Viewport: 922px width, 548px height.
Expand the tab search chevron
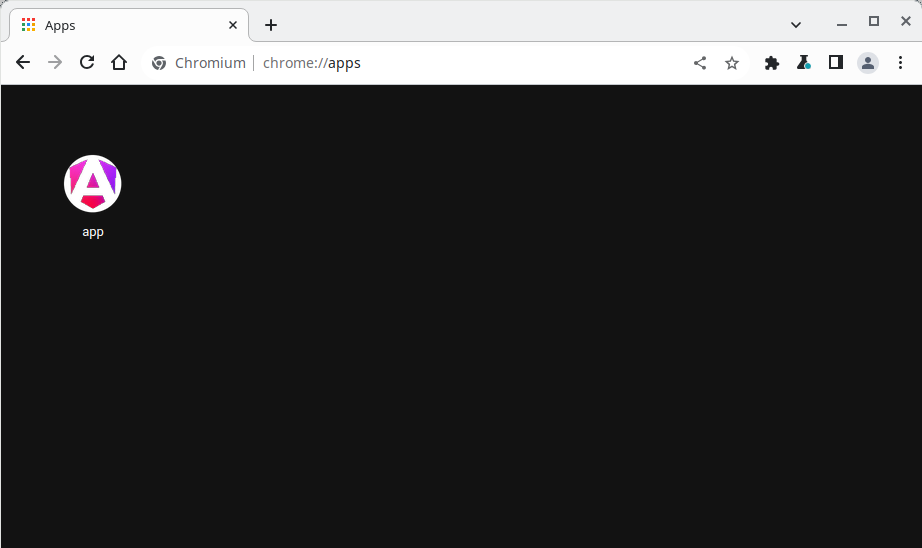[x=796, y=24]
